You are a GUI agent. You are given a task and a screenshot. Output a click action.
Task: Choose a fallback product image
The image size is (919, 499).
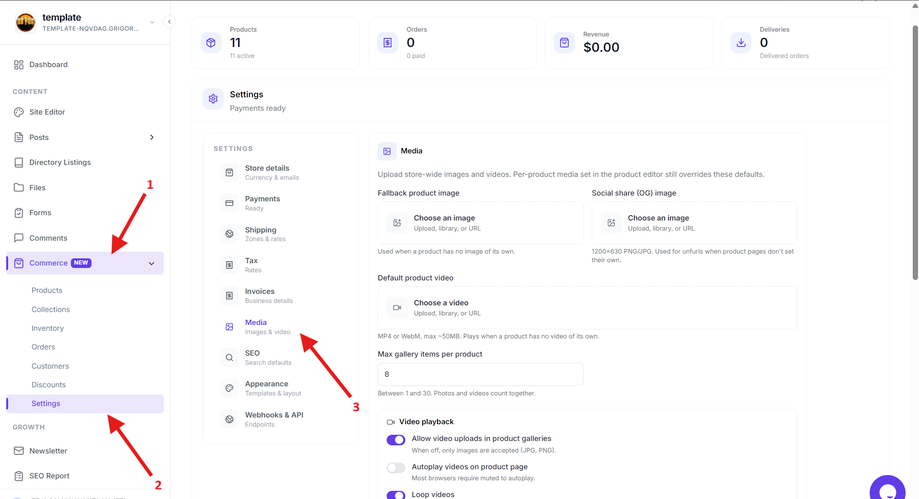pos(480,223)
